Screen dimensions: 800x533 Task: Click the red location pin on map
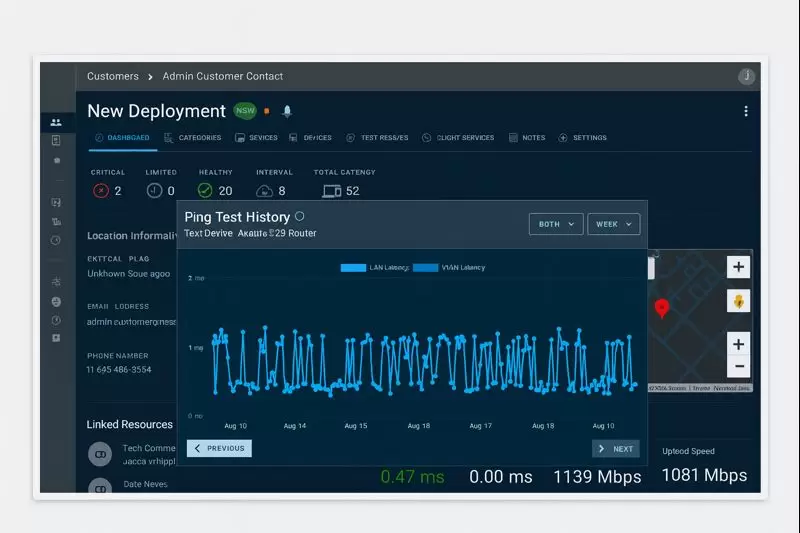(661, 308)
